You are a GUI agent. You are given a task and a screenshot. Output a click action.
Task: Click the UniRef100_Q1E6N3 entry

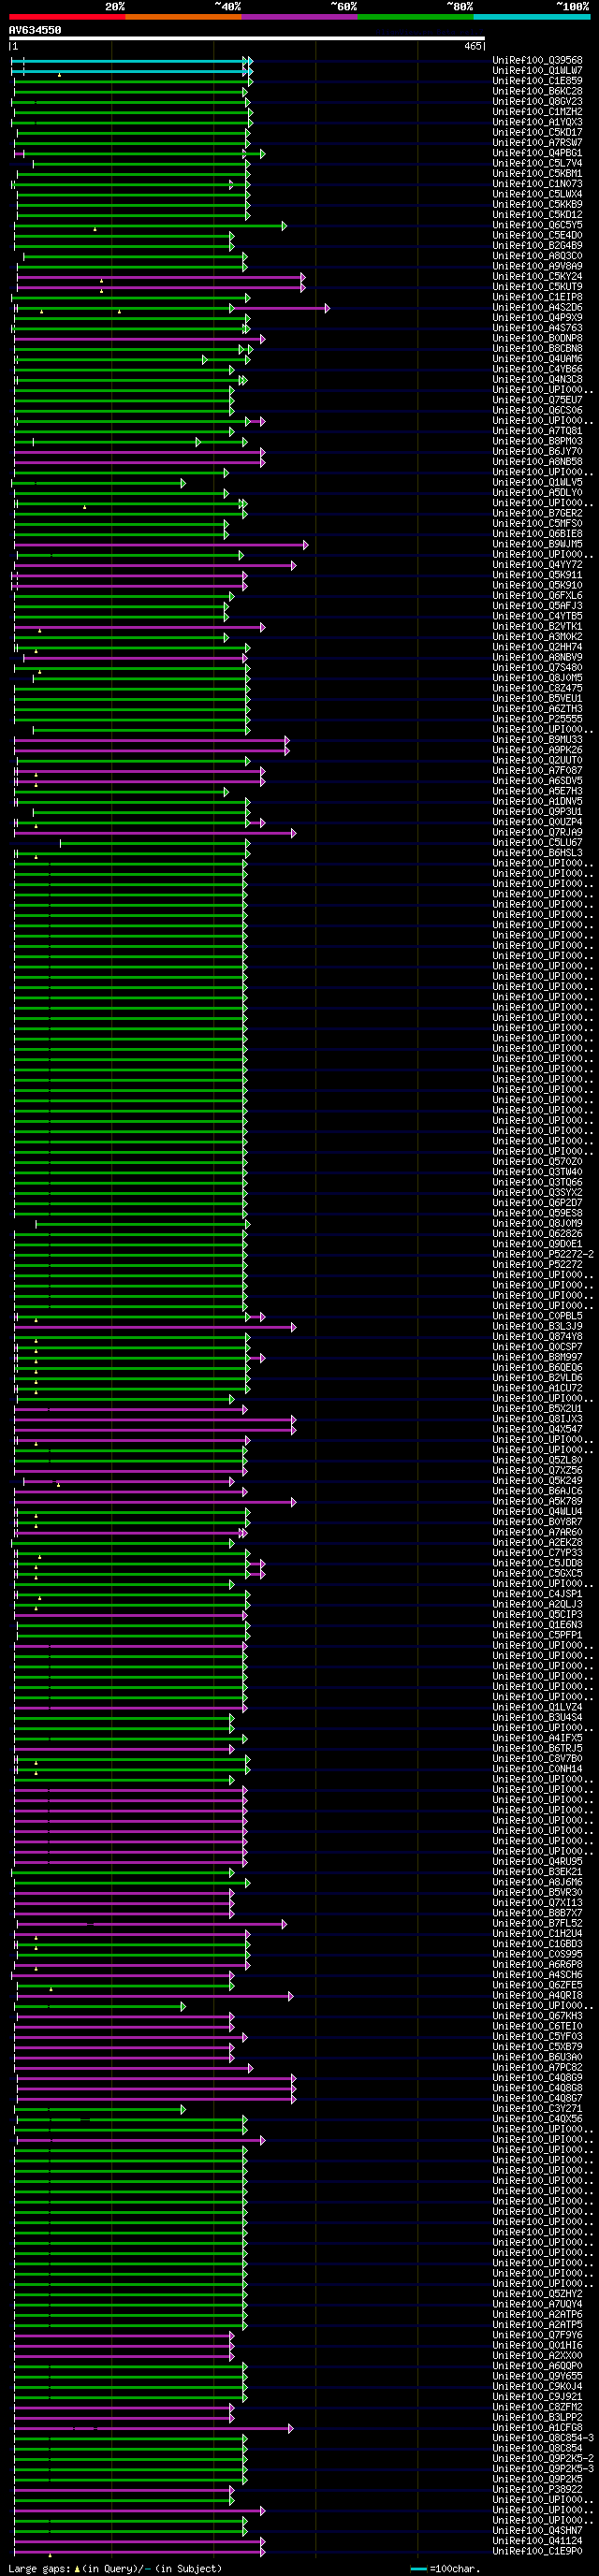pyautogui.click(x=537, y=1625)
